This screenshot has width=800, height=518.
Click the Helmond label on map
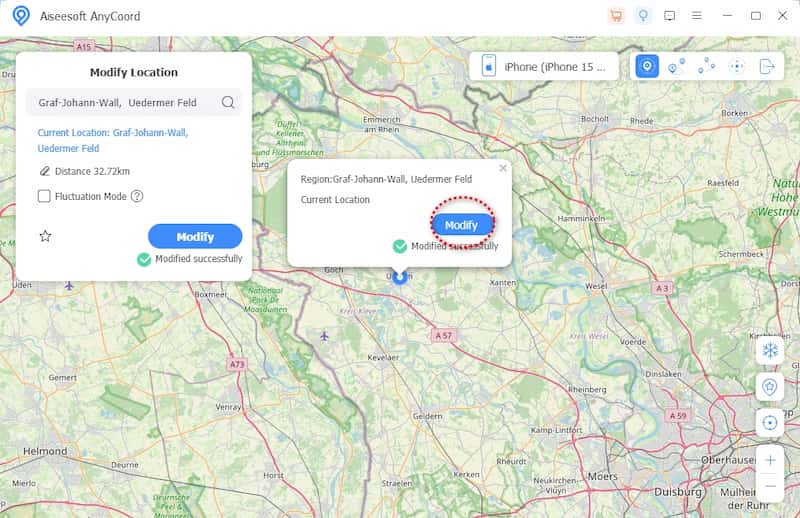tap(45, 451)
